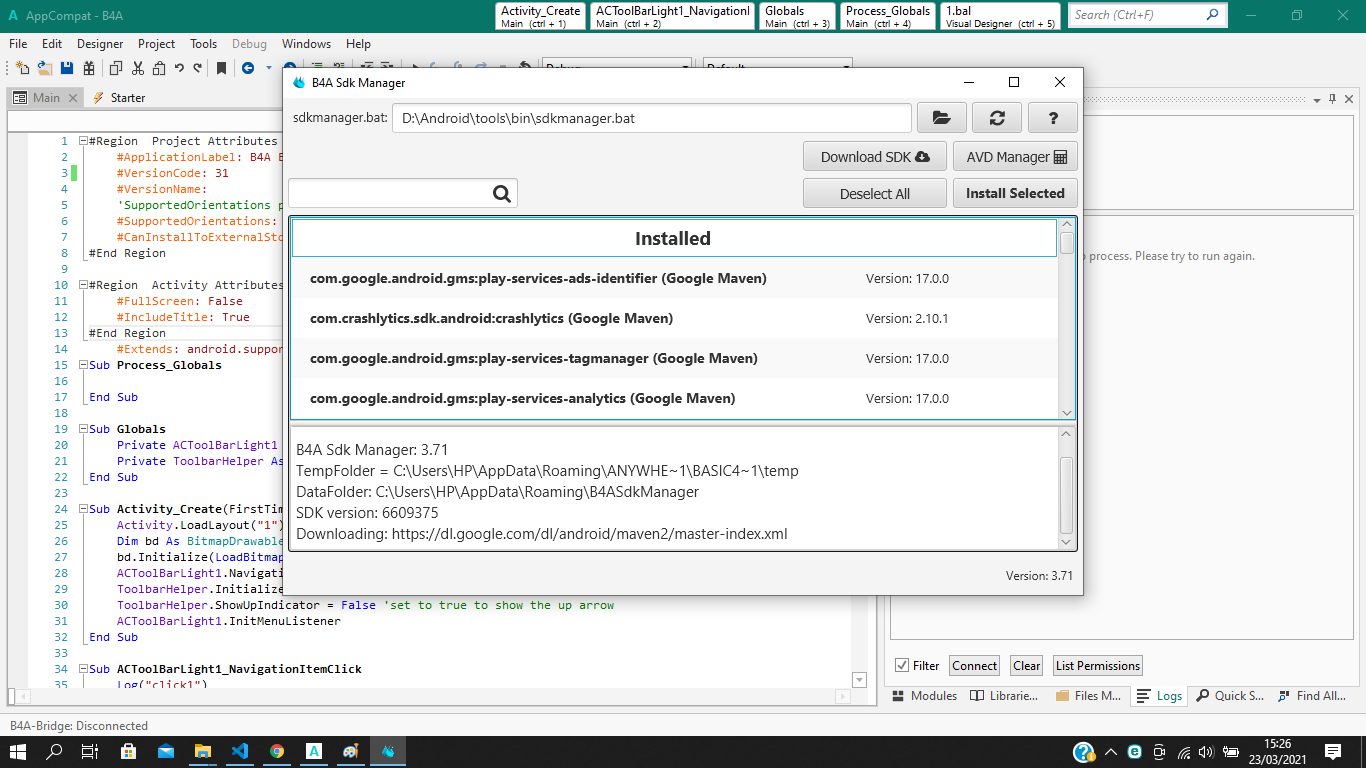The image size is (1366, 768).
Task: Switch to the Starter tab
Action: pos(127,97)
